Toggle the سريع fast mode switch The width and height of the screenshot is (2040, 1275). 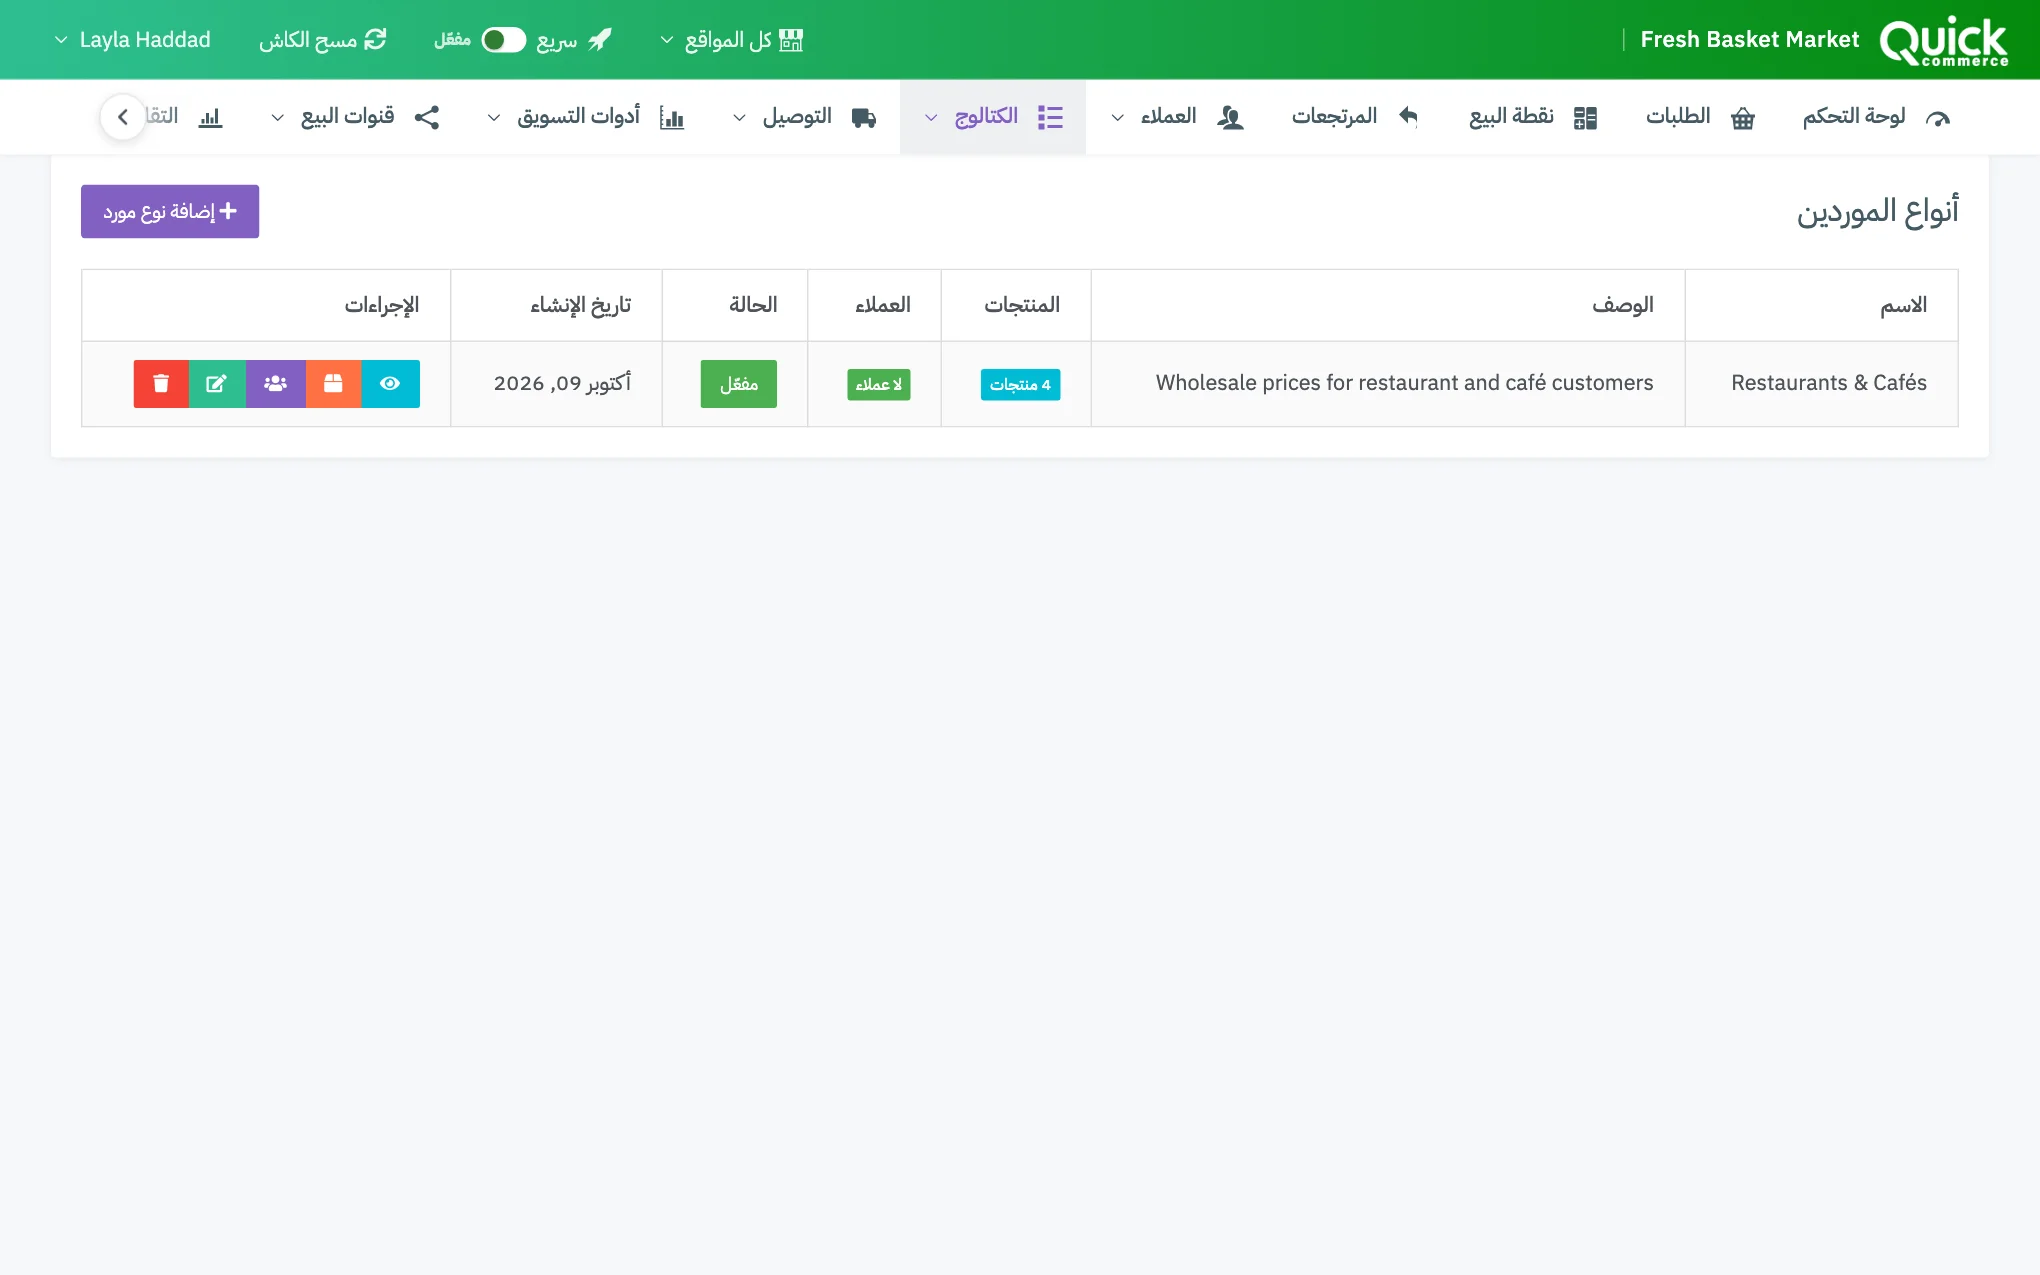pyautogui.click(x=503, y=40)
